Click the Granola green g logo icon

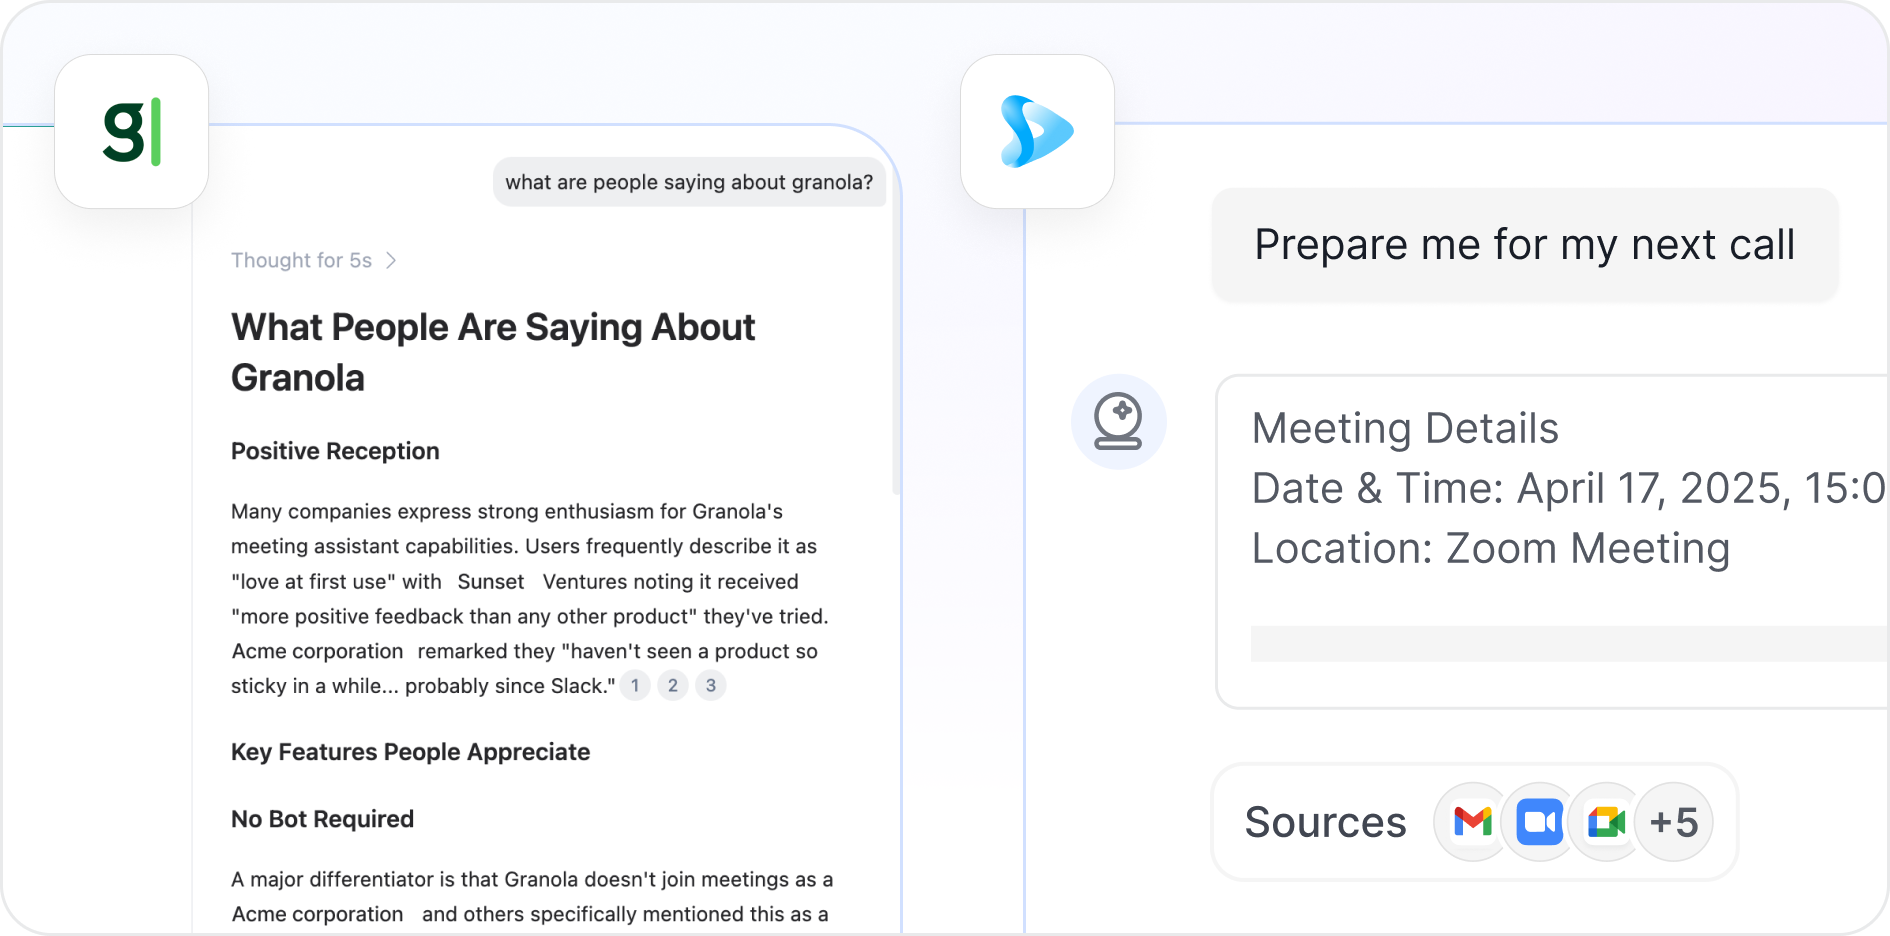pyautogui.click(x=131, y=131)
